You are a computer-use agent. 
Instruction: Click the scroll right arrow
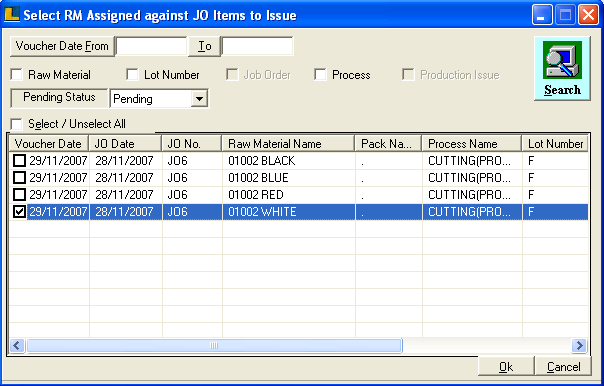coord(579,346)
